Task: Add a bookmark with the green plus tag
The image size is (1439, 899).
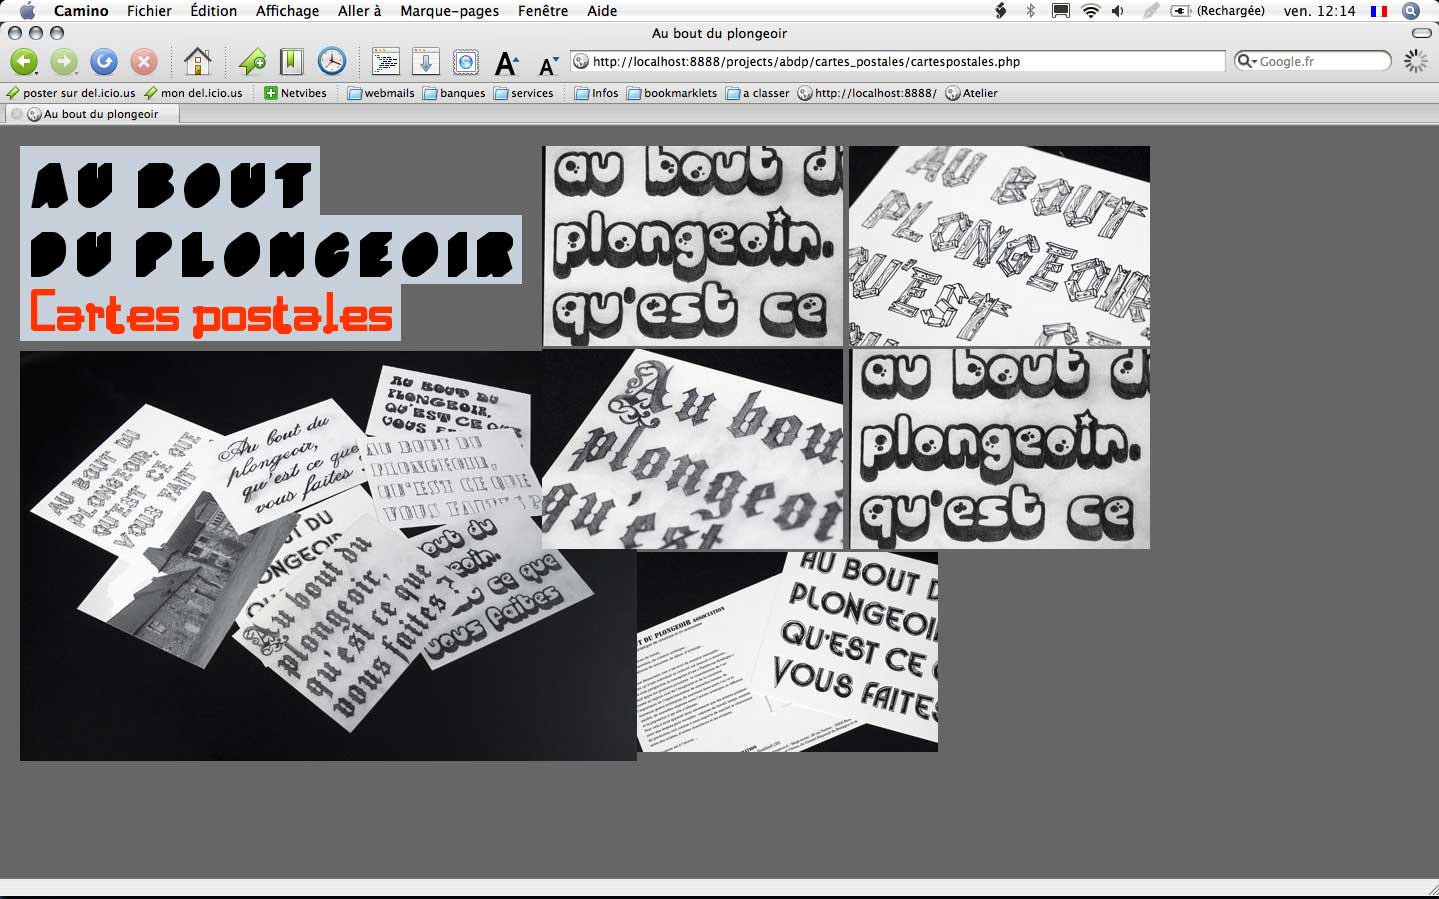Action: tap(252, 62)
